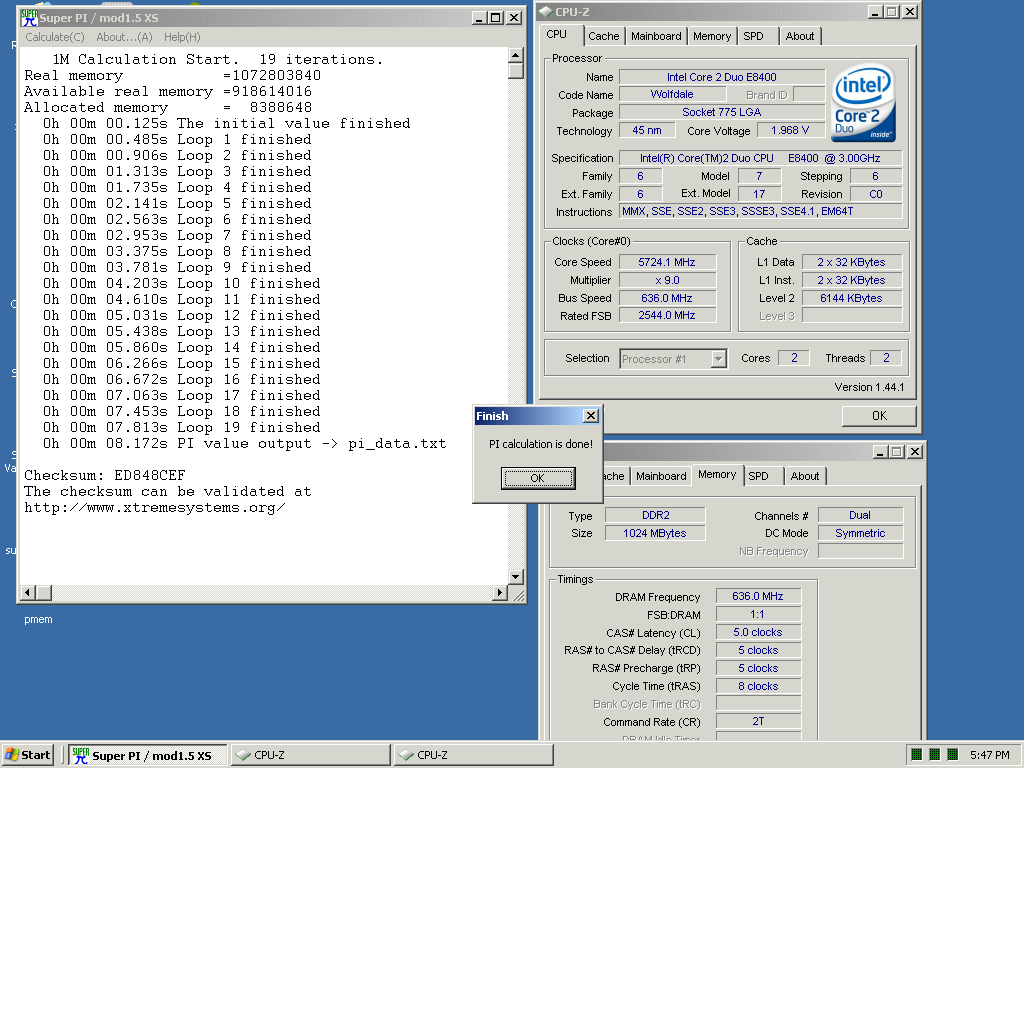Click the Bus Speed 636.0 MHz field
The width and height of the screenshot is (1024, 1024).
coord(667,298)
